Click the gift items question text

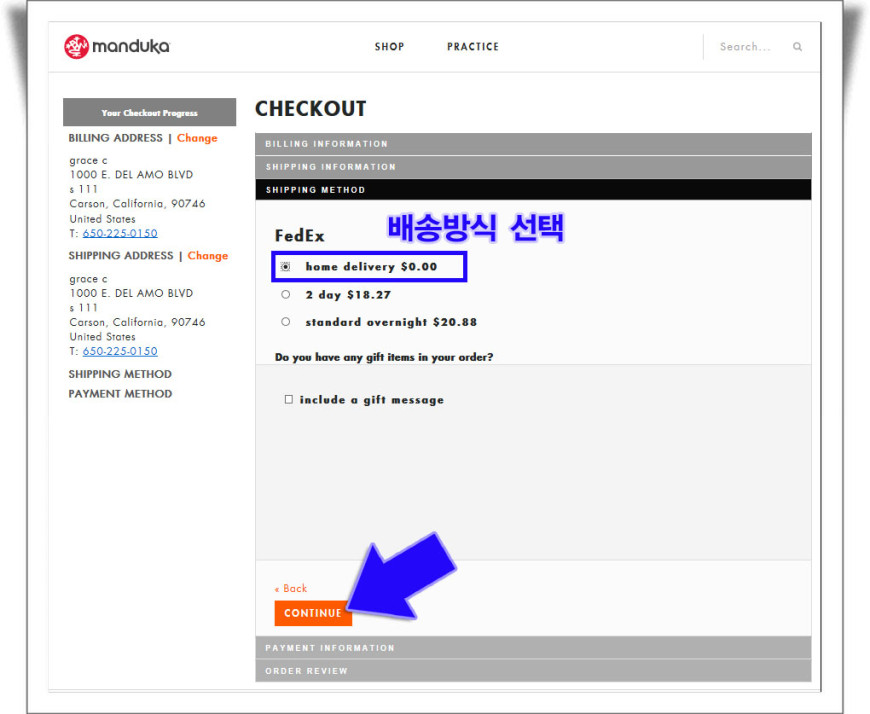coord(384,357)
